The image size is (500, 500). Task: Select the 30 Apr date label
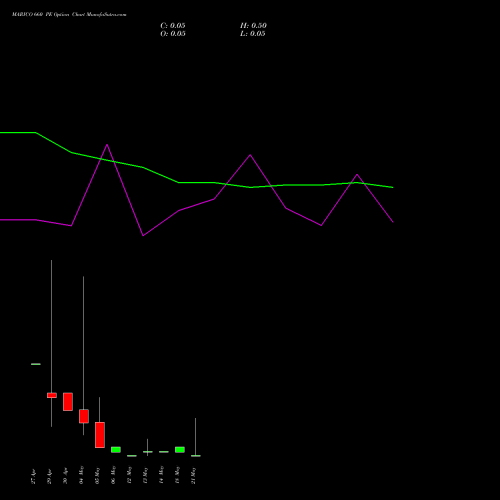click(x=65, y=476)
